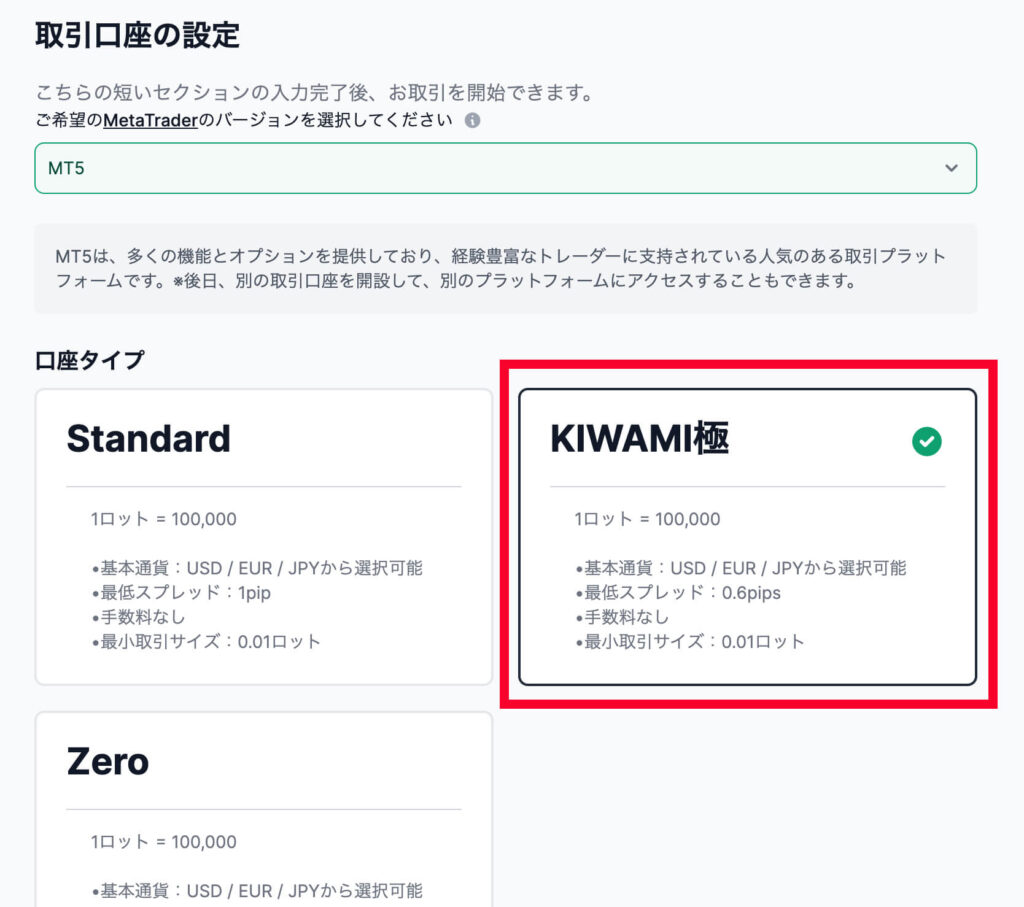Click the Zero heading text
Image resolution: width=1024 pixels, height=907 pixels.
tap(108, 761)
